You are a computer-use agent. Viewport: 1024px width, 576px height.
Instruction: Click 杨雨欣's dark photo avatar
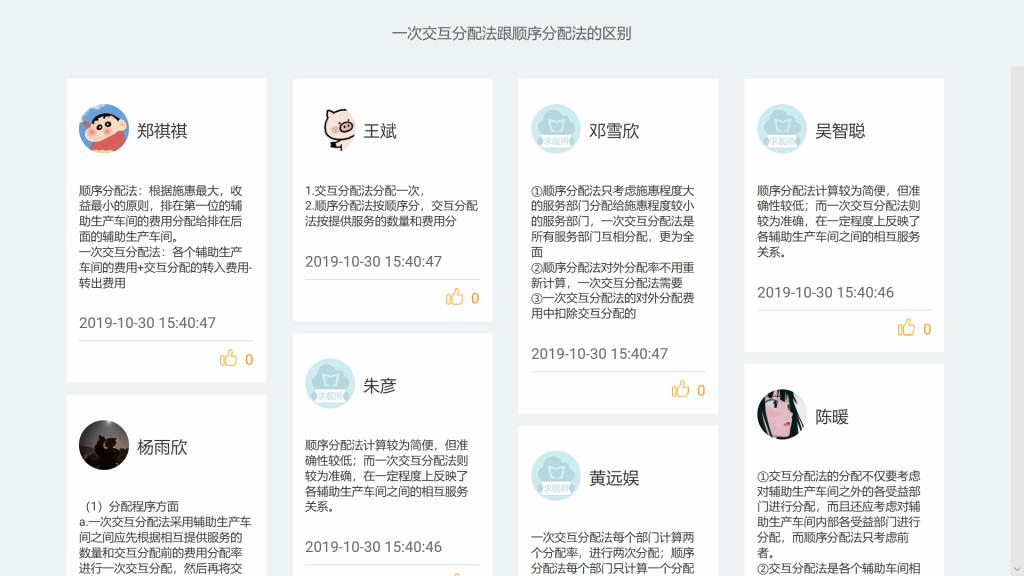[104, 445]
